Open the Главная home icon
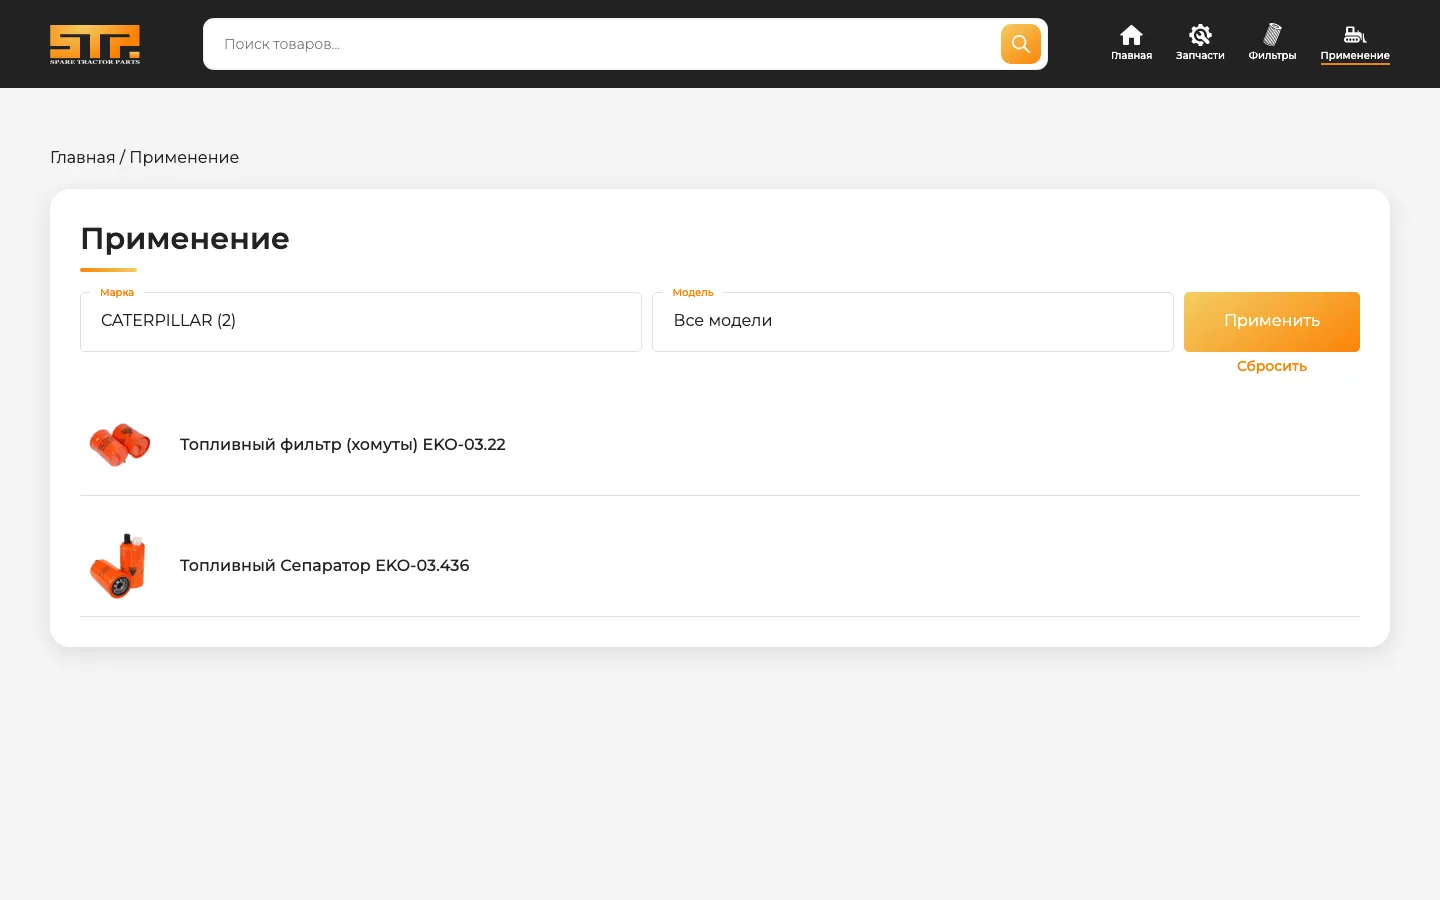This screenshot has height=900, width=1440. click(x=1131, y=35)
